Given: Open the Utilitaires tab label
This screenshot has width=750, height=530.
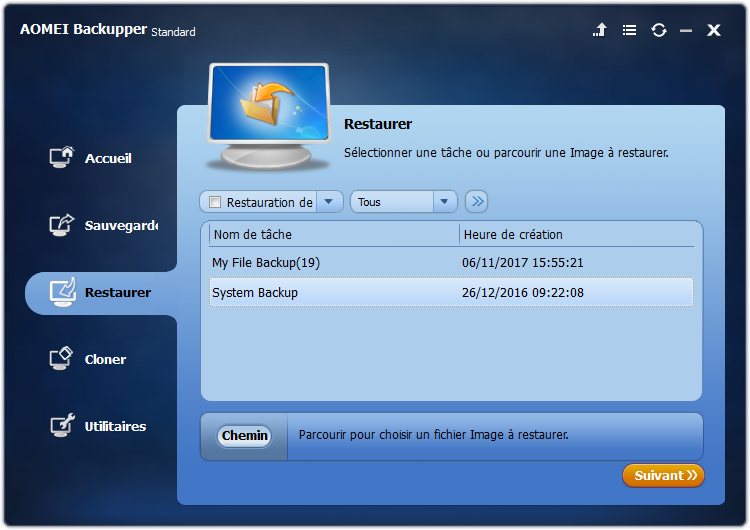Looking at the screenshot, I should coord(115,426).
